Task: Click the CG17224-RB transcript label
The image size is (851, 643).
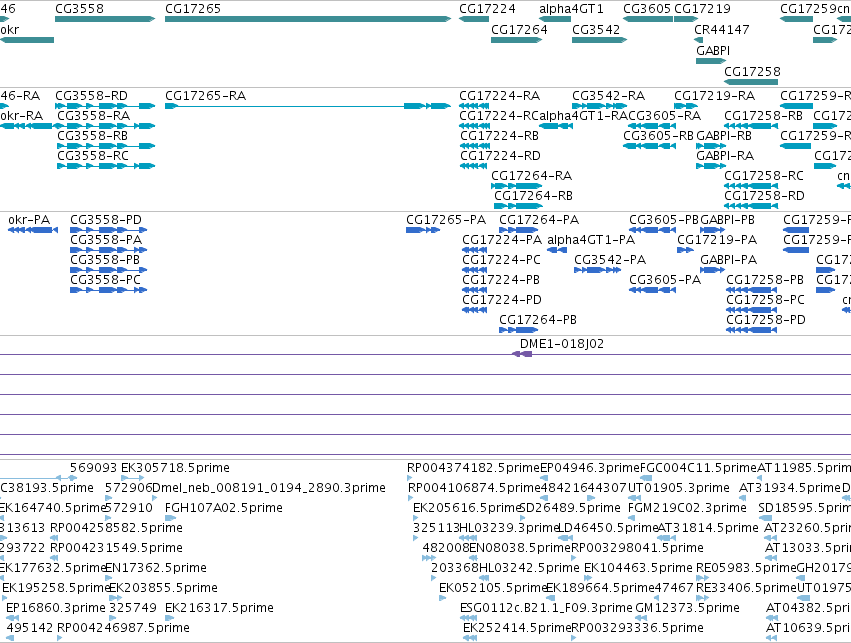Action: 499,136
